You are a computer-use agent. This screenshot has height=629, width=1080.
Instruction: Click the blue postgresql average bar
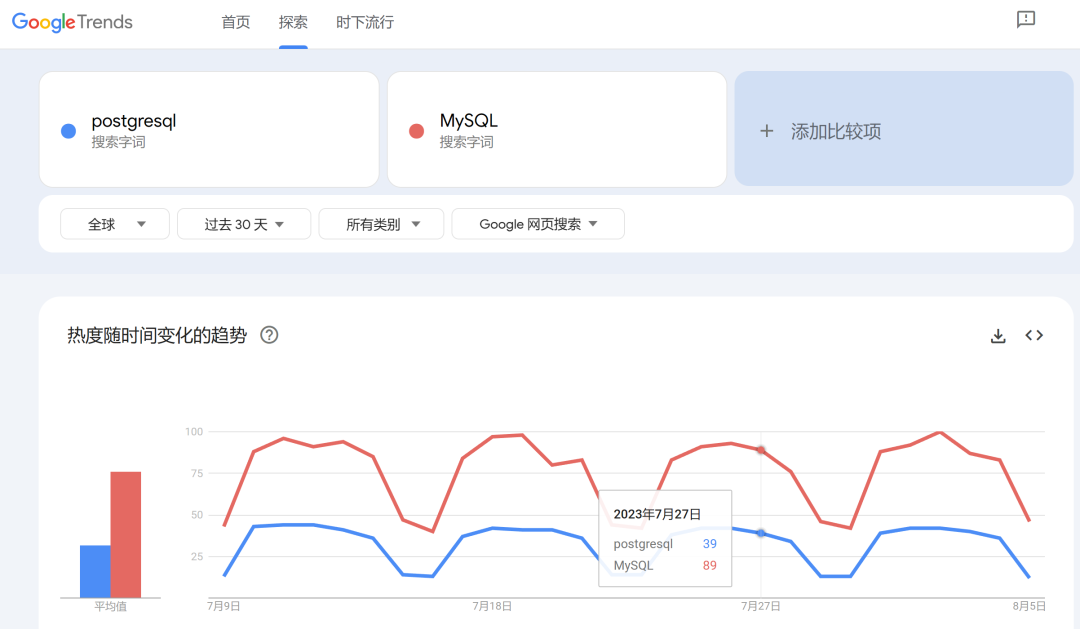(x=95, y=571)
